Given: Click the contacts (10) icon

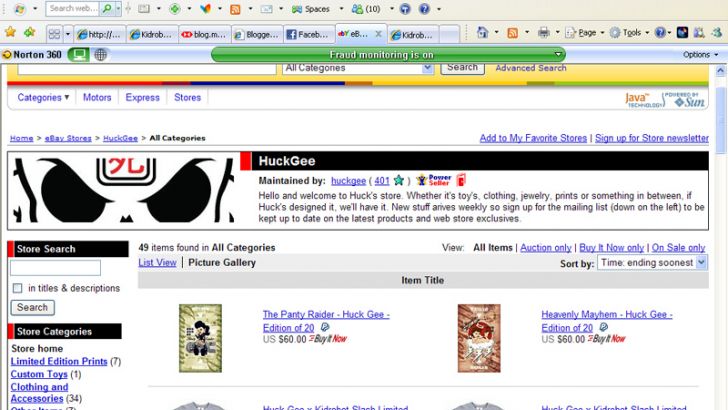Looking at the screenshot, I should tap(366, 9).
